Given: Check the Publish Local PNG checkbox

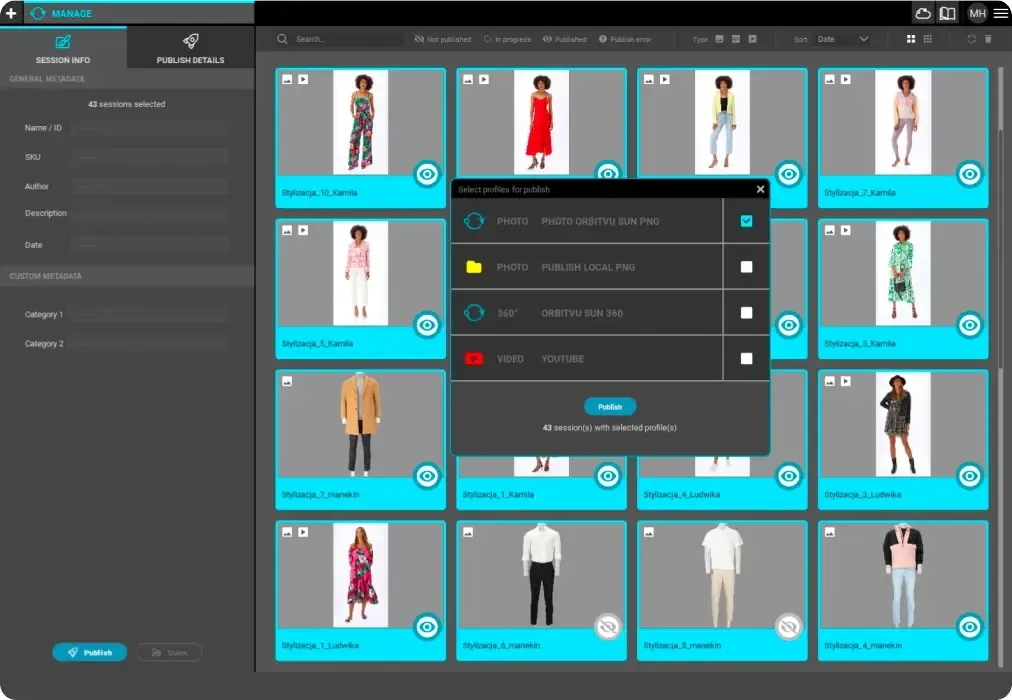Looking at the screenshot, I should click(746, 267).
